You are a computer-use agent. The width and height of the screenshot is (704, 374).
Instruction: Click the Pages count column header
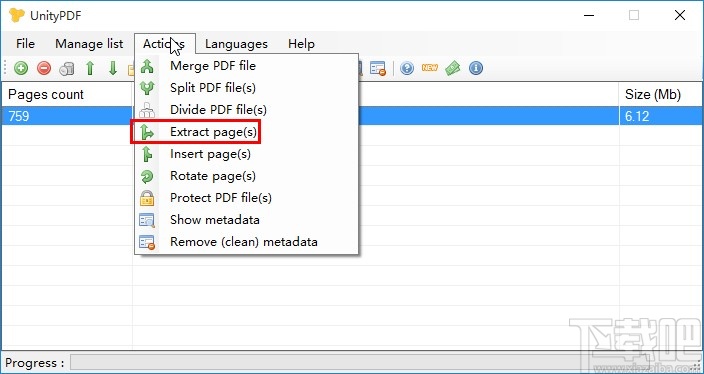[x=67, y=95]
